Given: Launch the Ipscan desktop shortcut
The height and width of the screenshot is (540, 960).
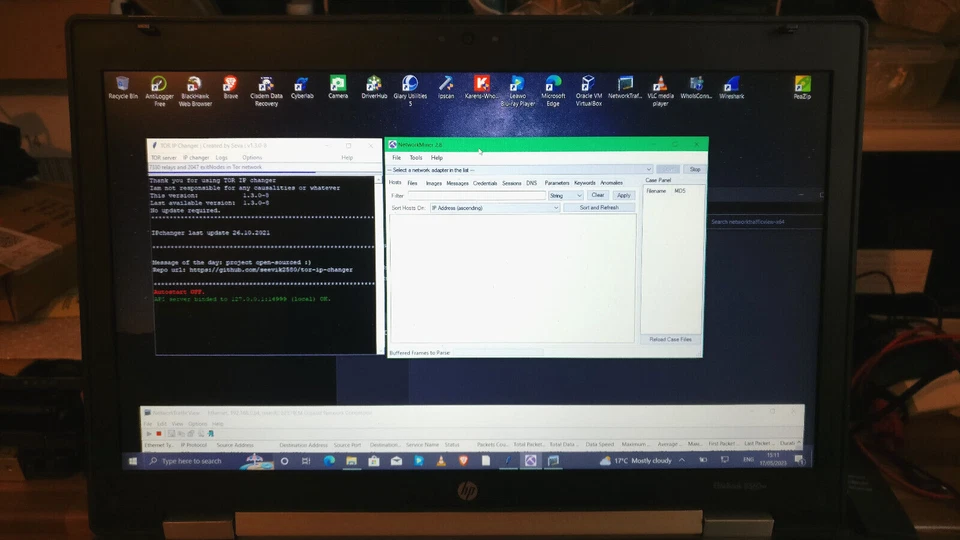Looking at the screenshot, I should tap(446, 88).
